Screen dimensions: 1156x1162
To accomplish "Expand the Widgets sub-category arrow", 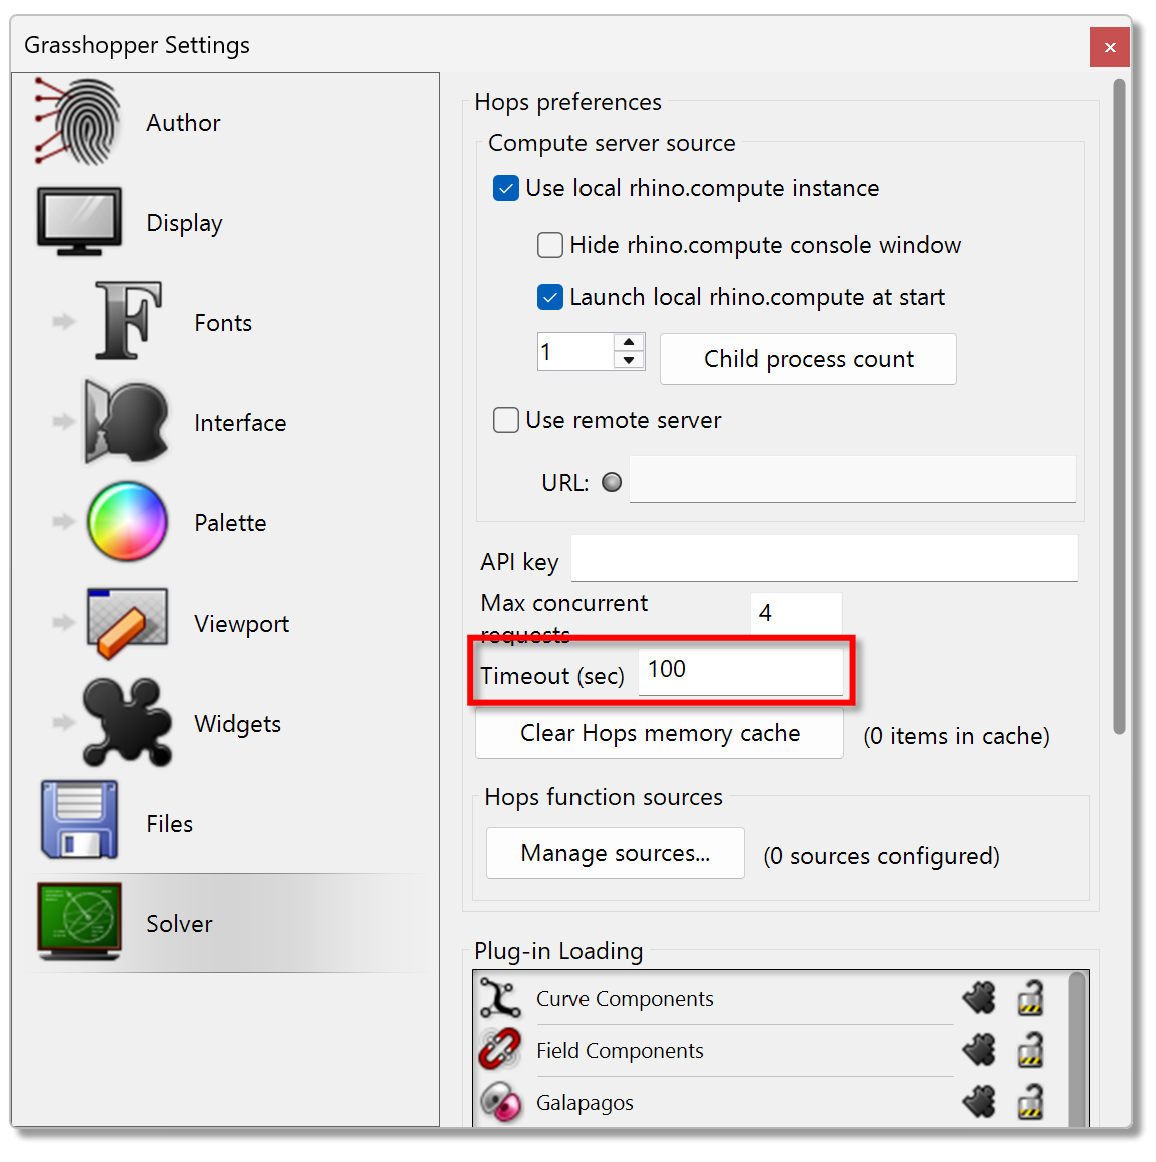I will tap(64, 723).
